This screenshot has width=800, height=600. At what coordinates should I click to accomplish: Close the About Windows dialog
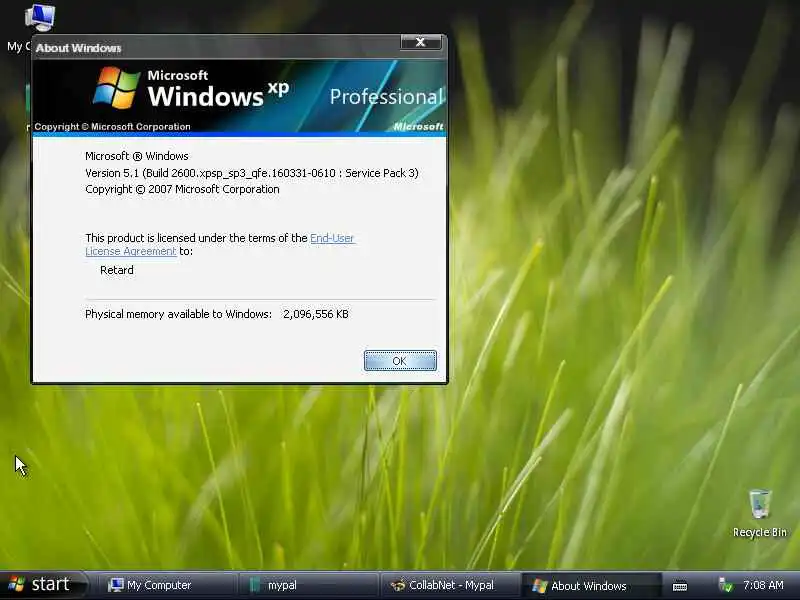click(420, 42)
